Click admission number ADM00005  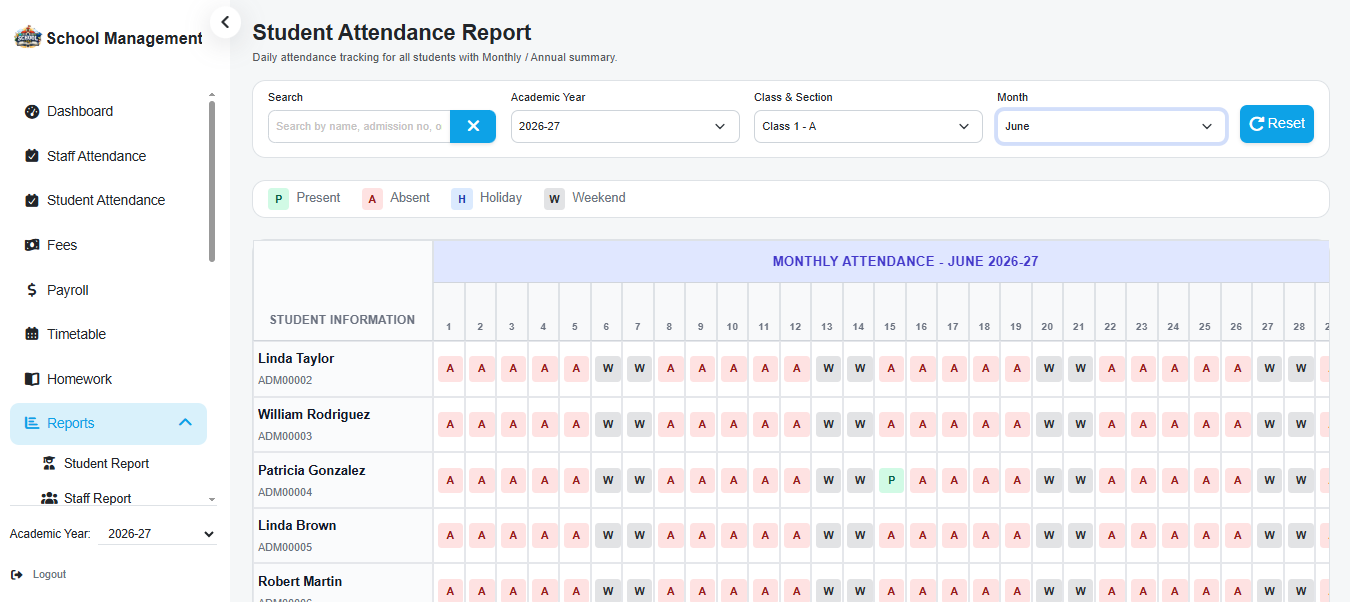tap(285, 547)
